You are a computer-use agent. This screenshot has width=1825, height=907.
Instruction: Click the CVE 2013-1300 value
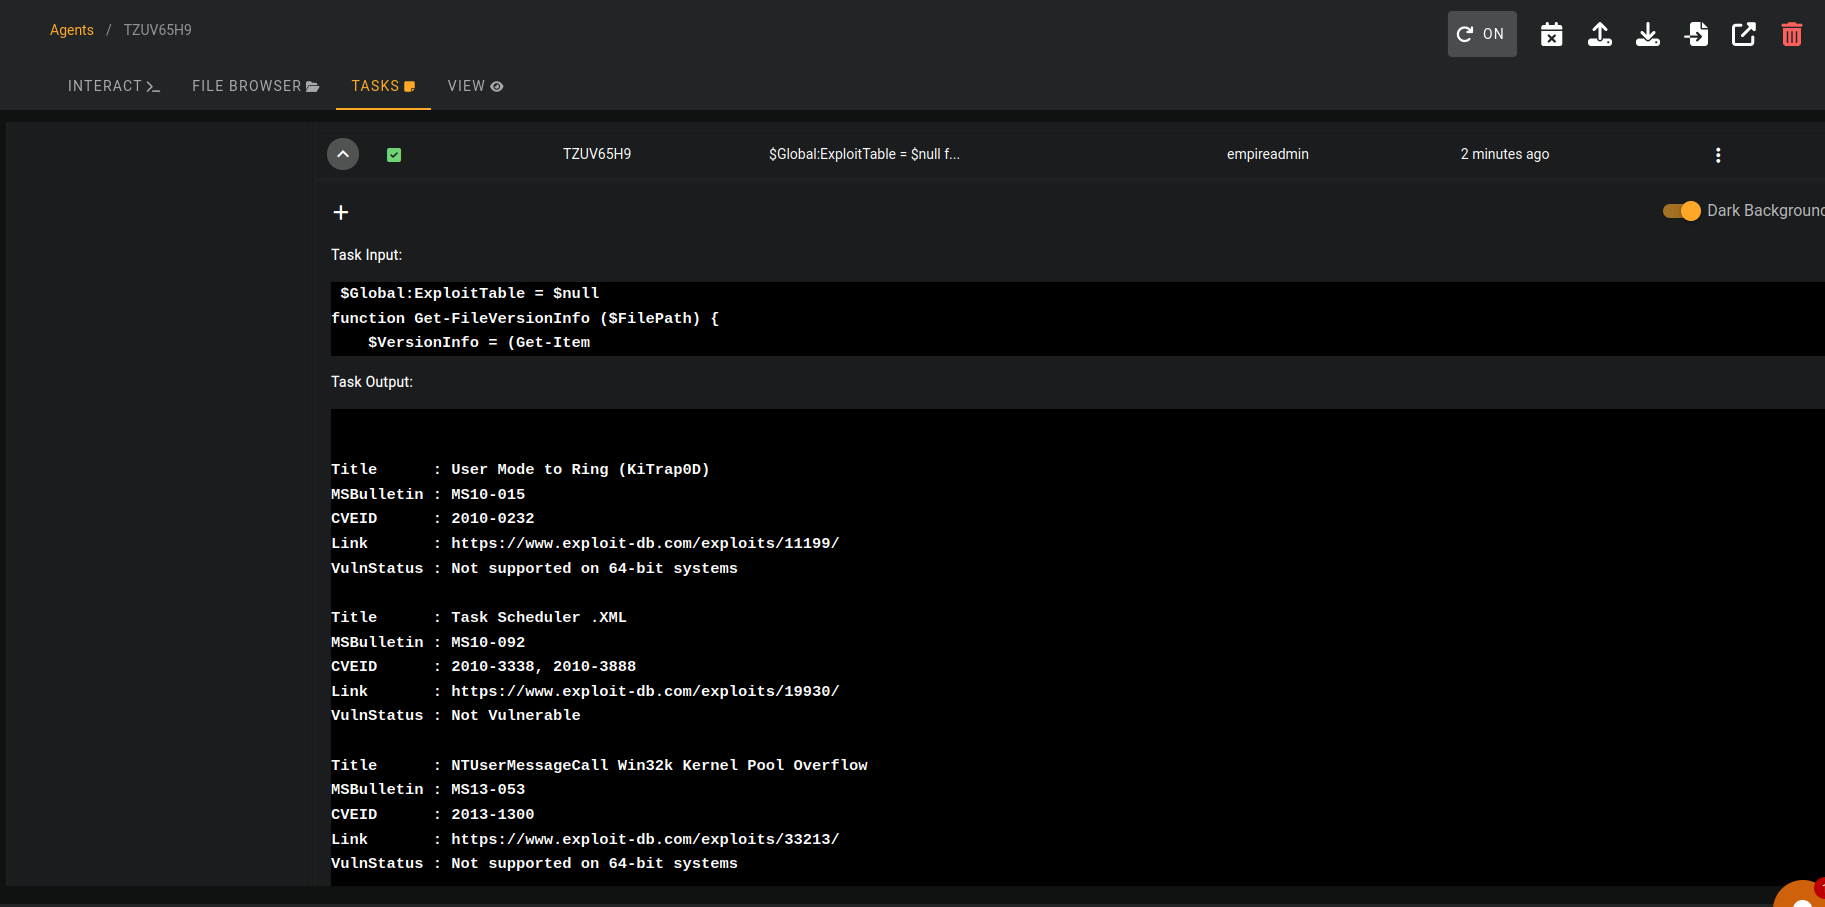pyautogui.click(x=492, y=814)
